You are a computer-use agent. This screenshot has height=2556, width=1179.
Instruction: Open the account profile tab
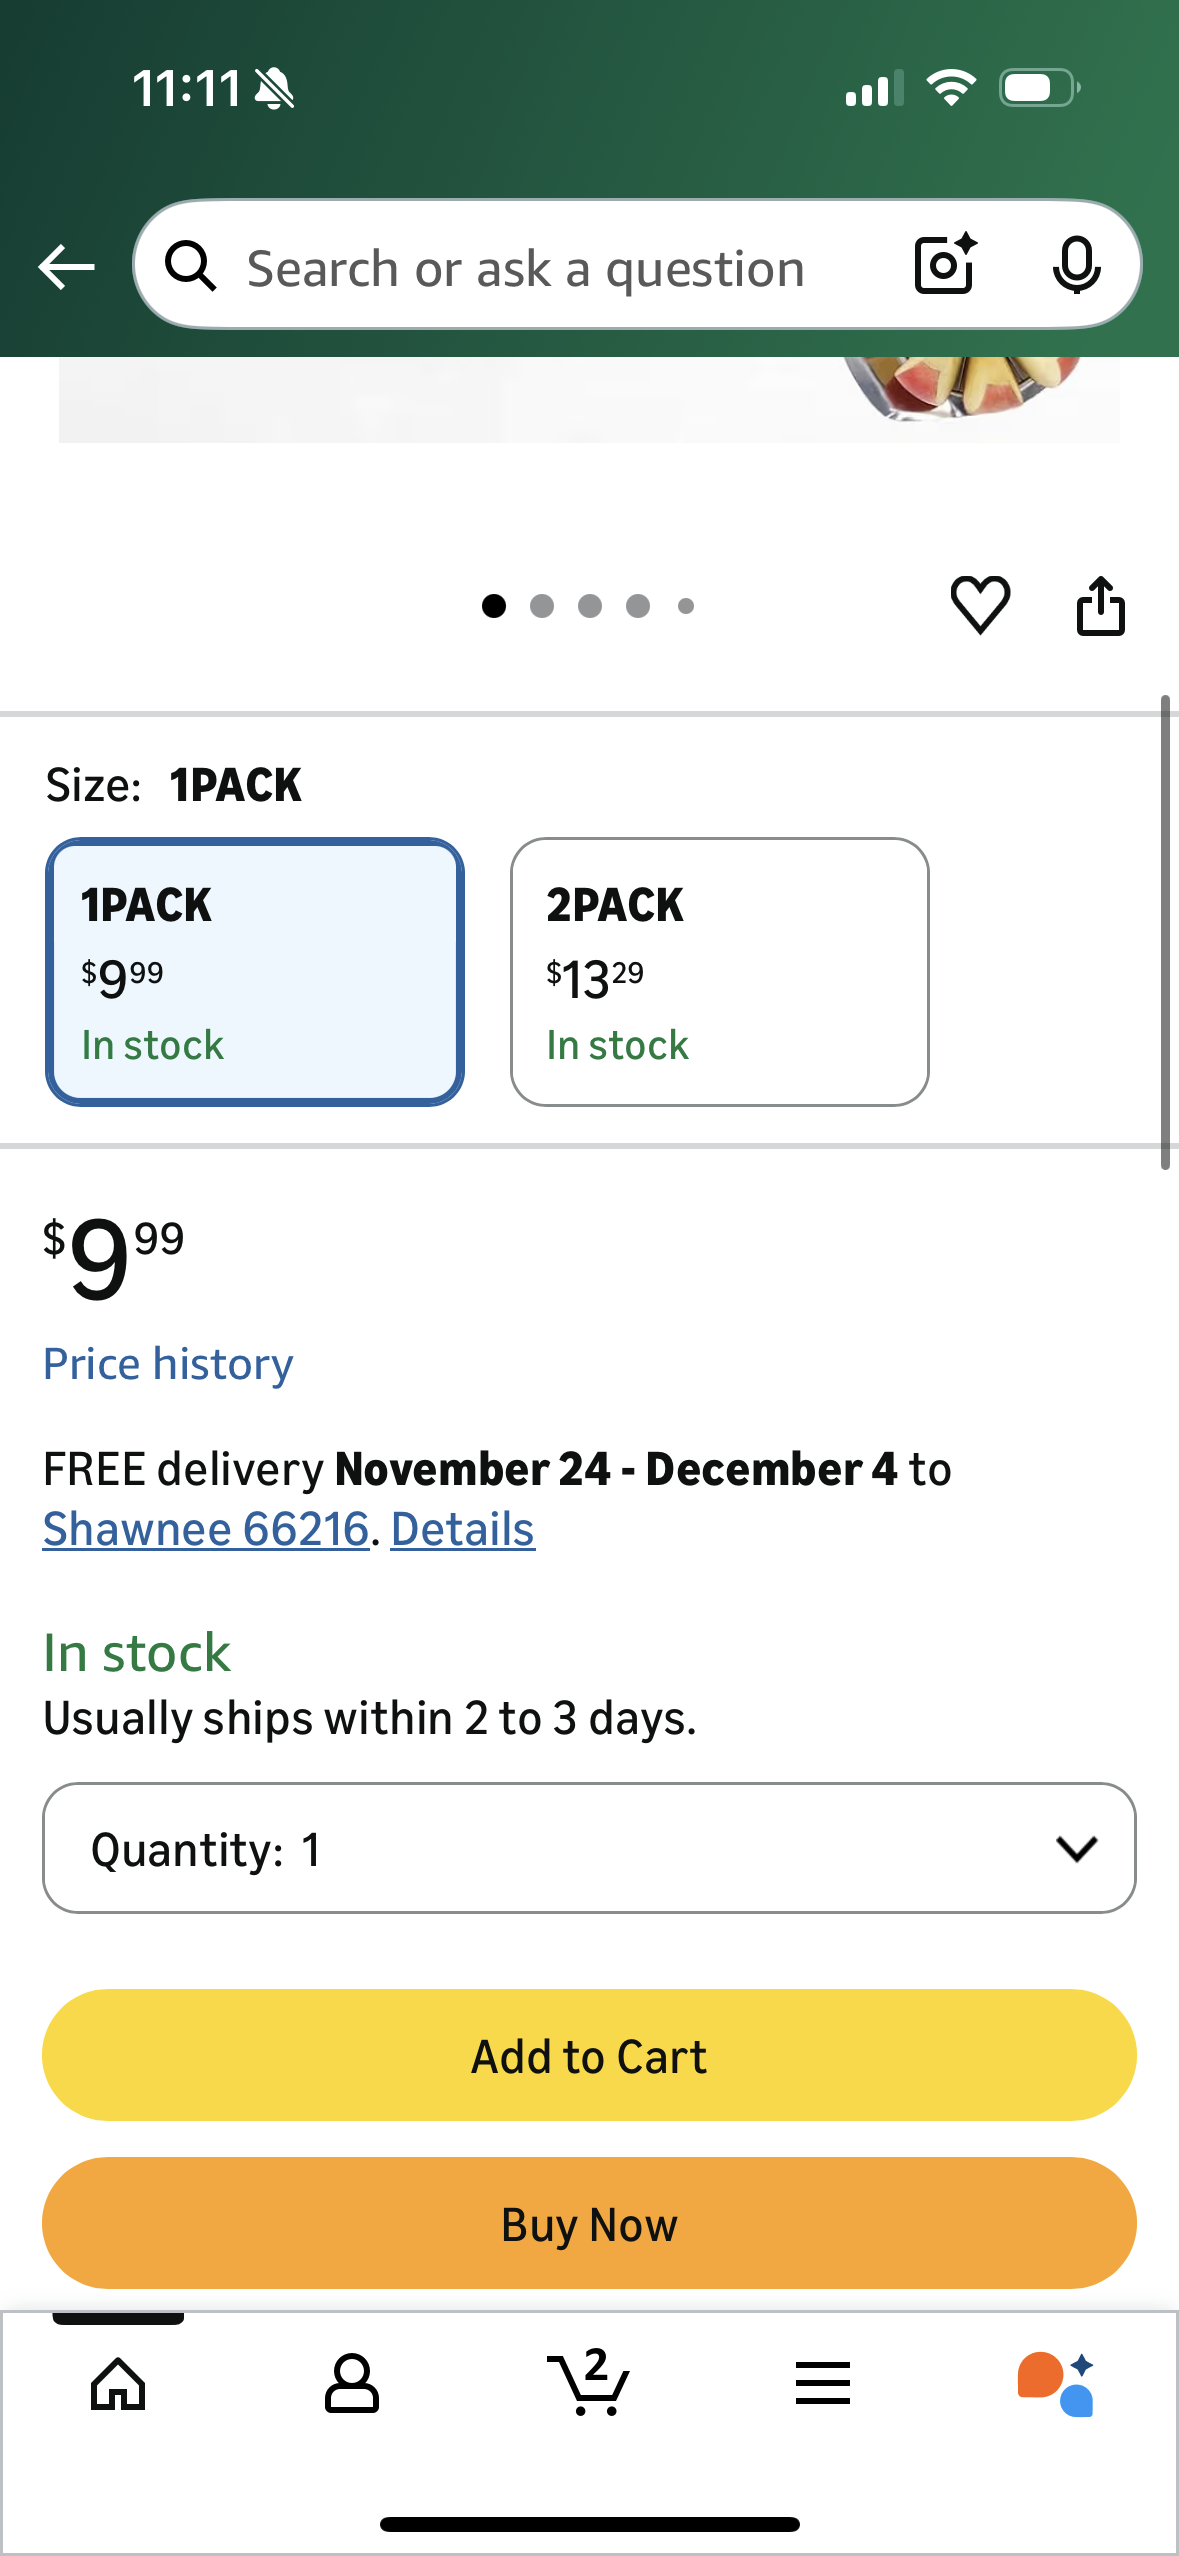(x=351, y=2384)
